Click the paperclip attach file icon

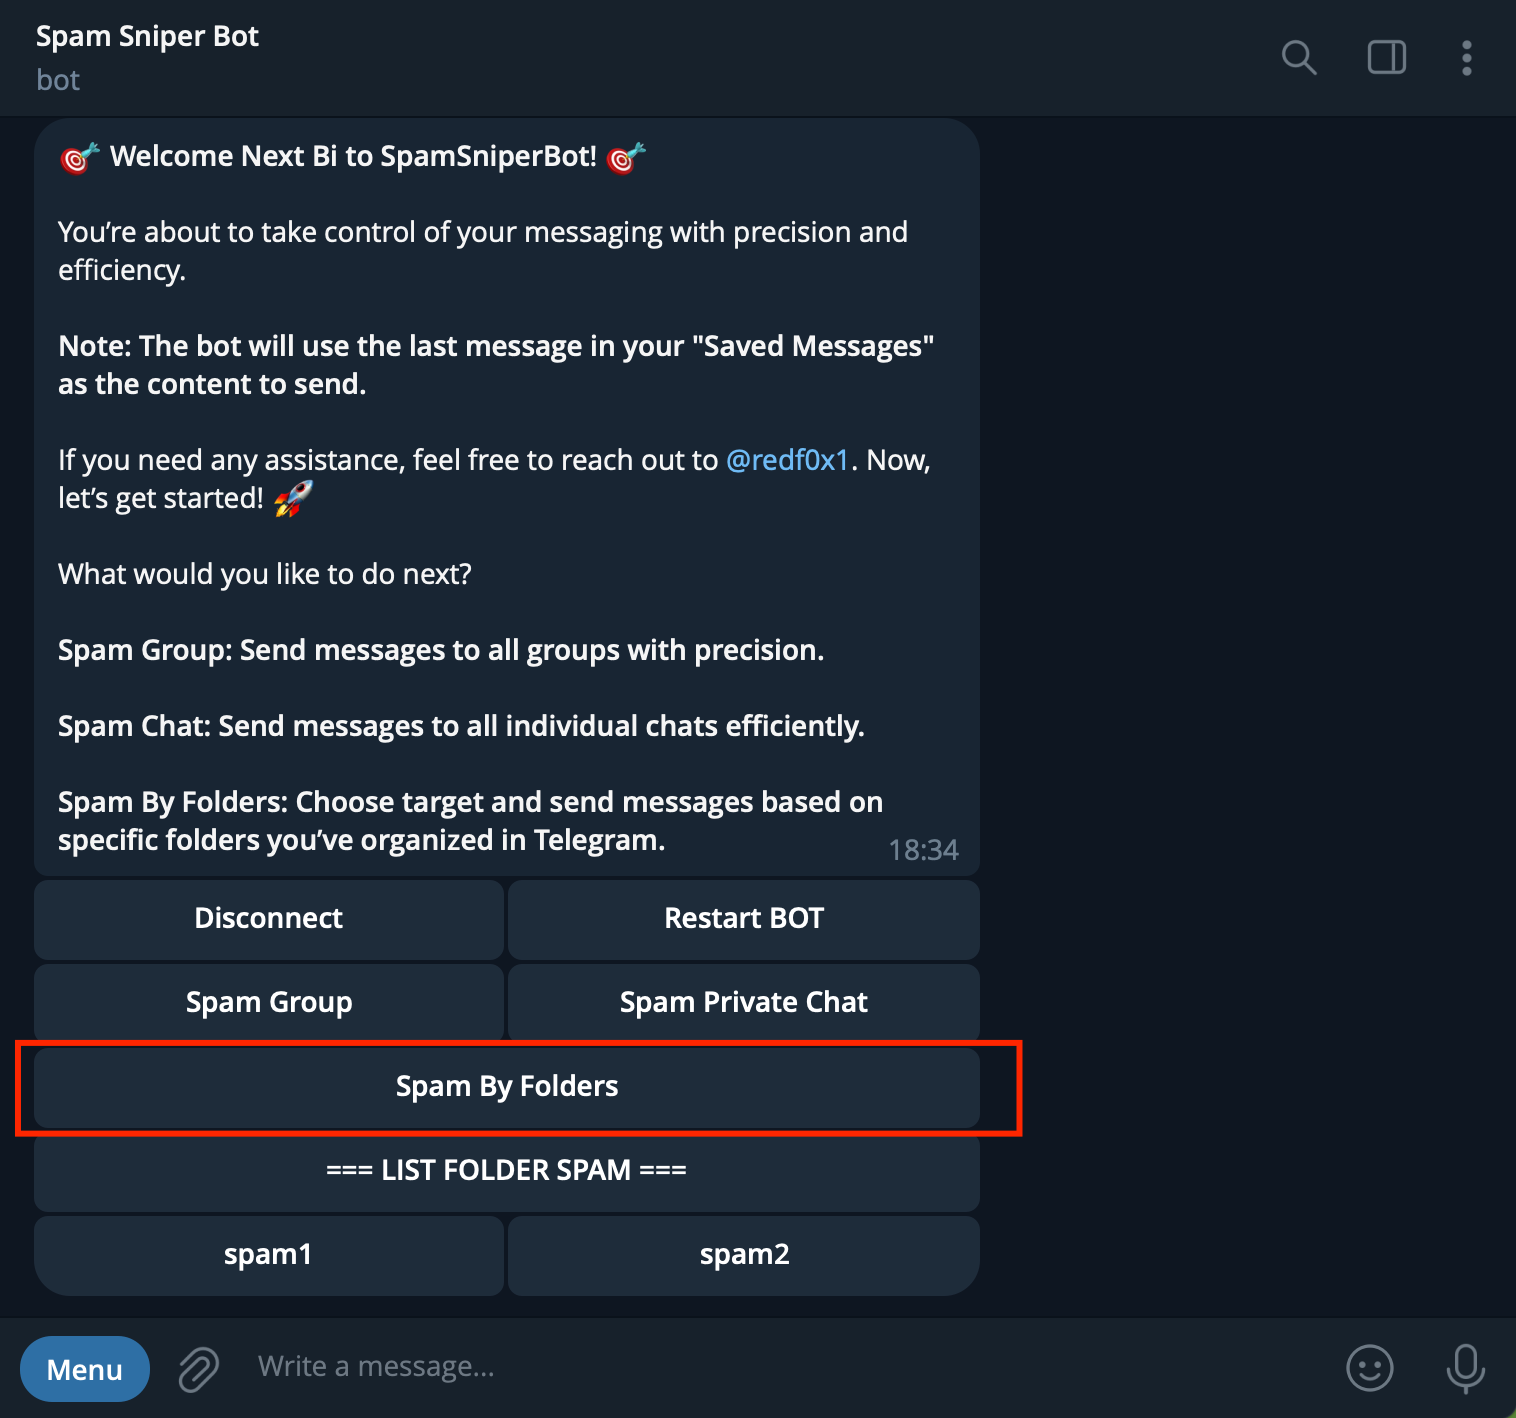coord(199,1368)
